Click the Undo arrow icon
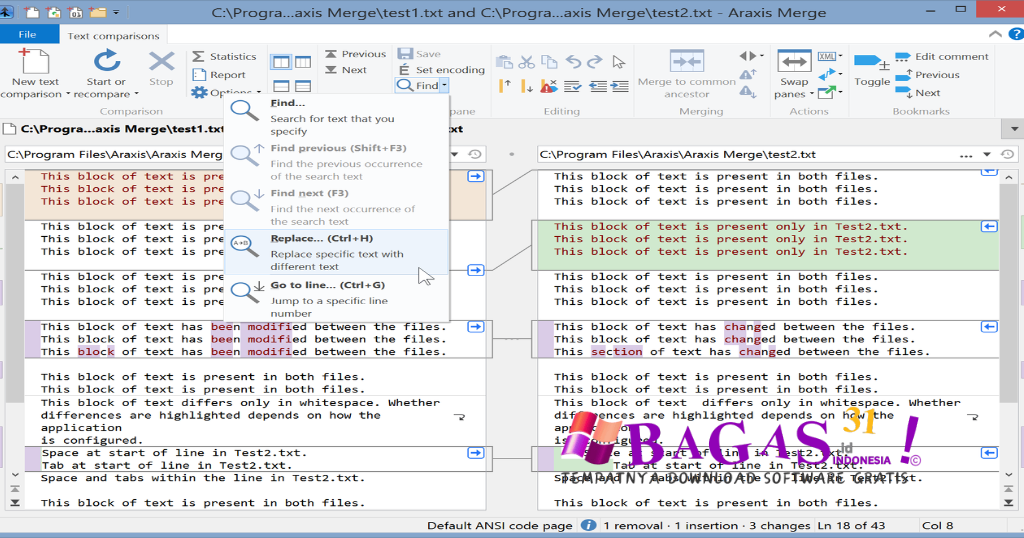The image size is (1024, 538). (573, 62)
